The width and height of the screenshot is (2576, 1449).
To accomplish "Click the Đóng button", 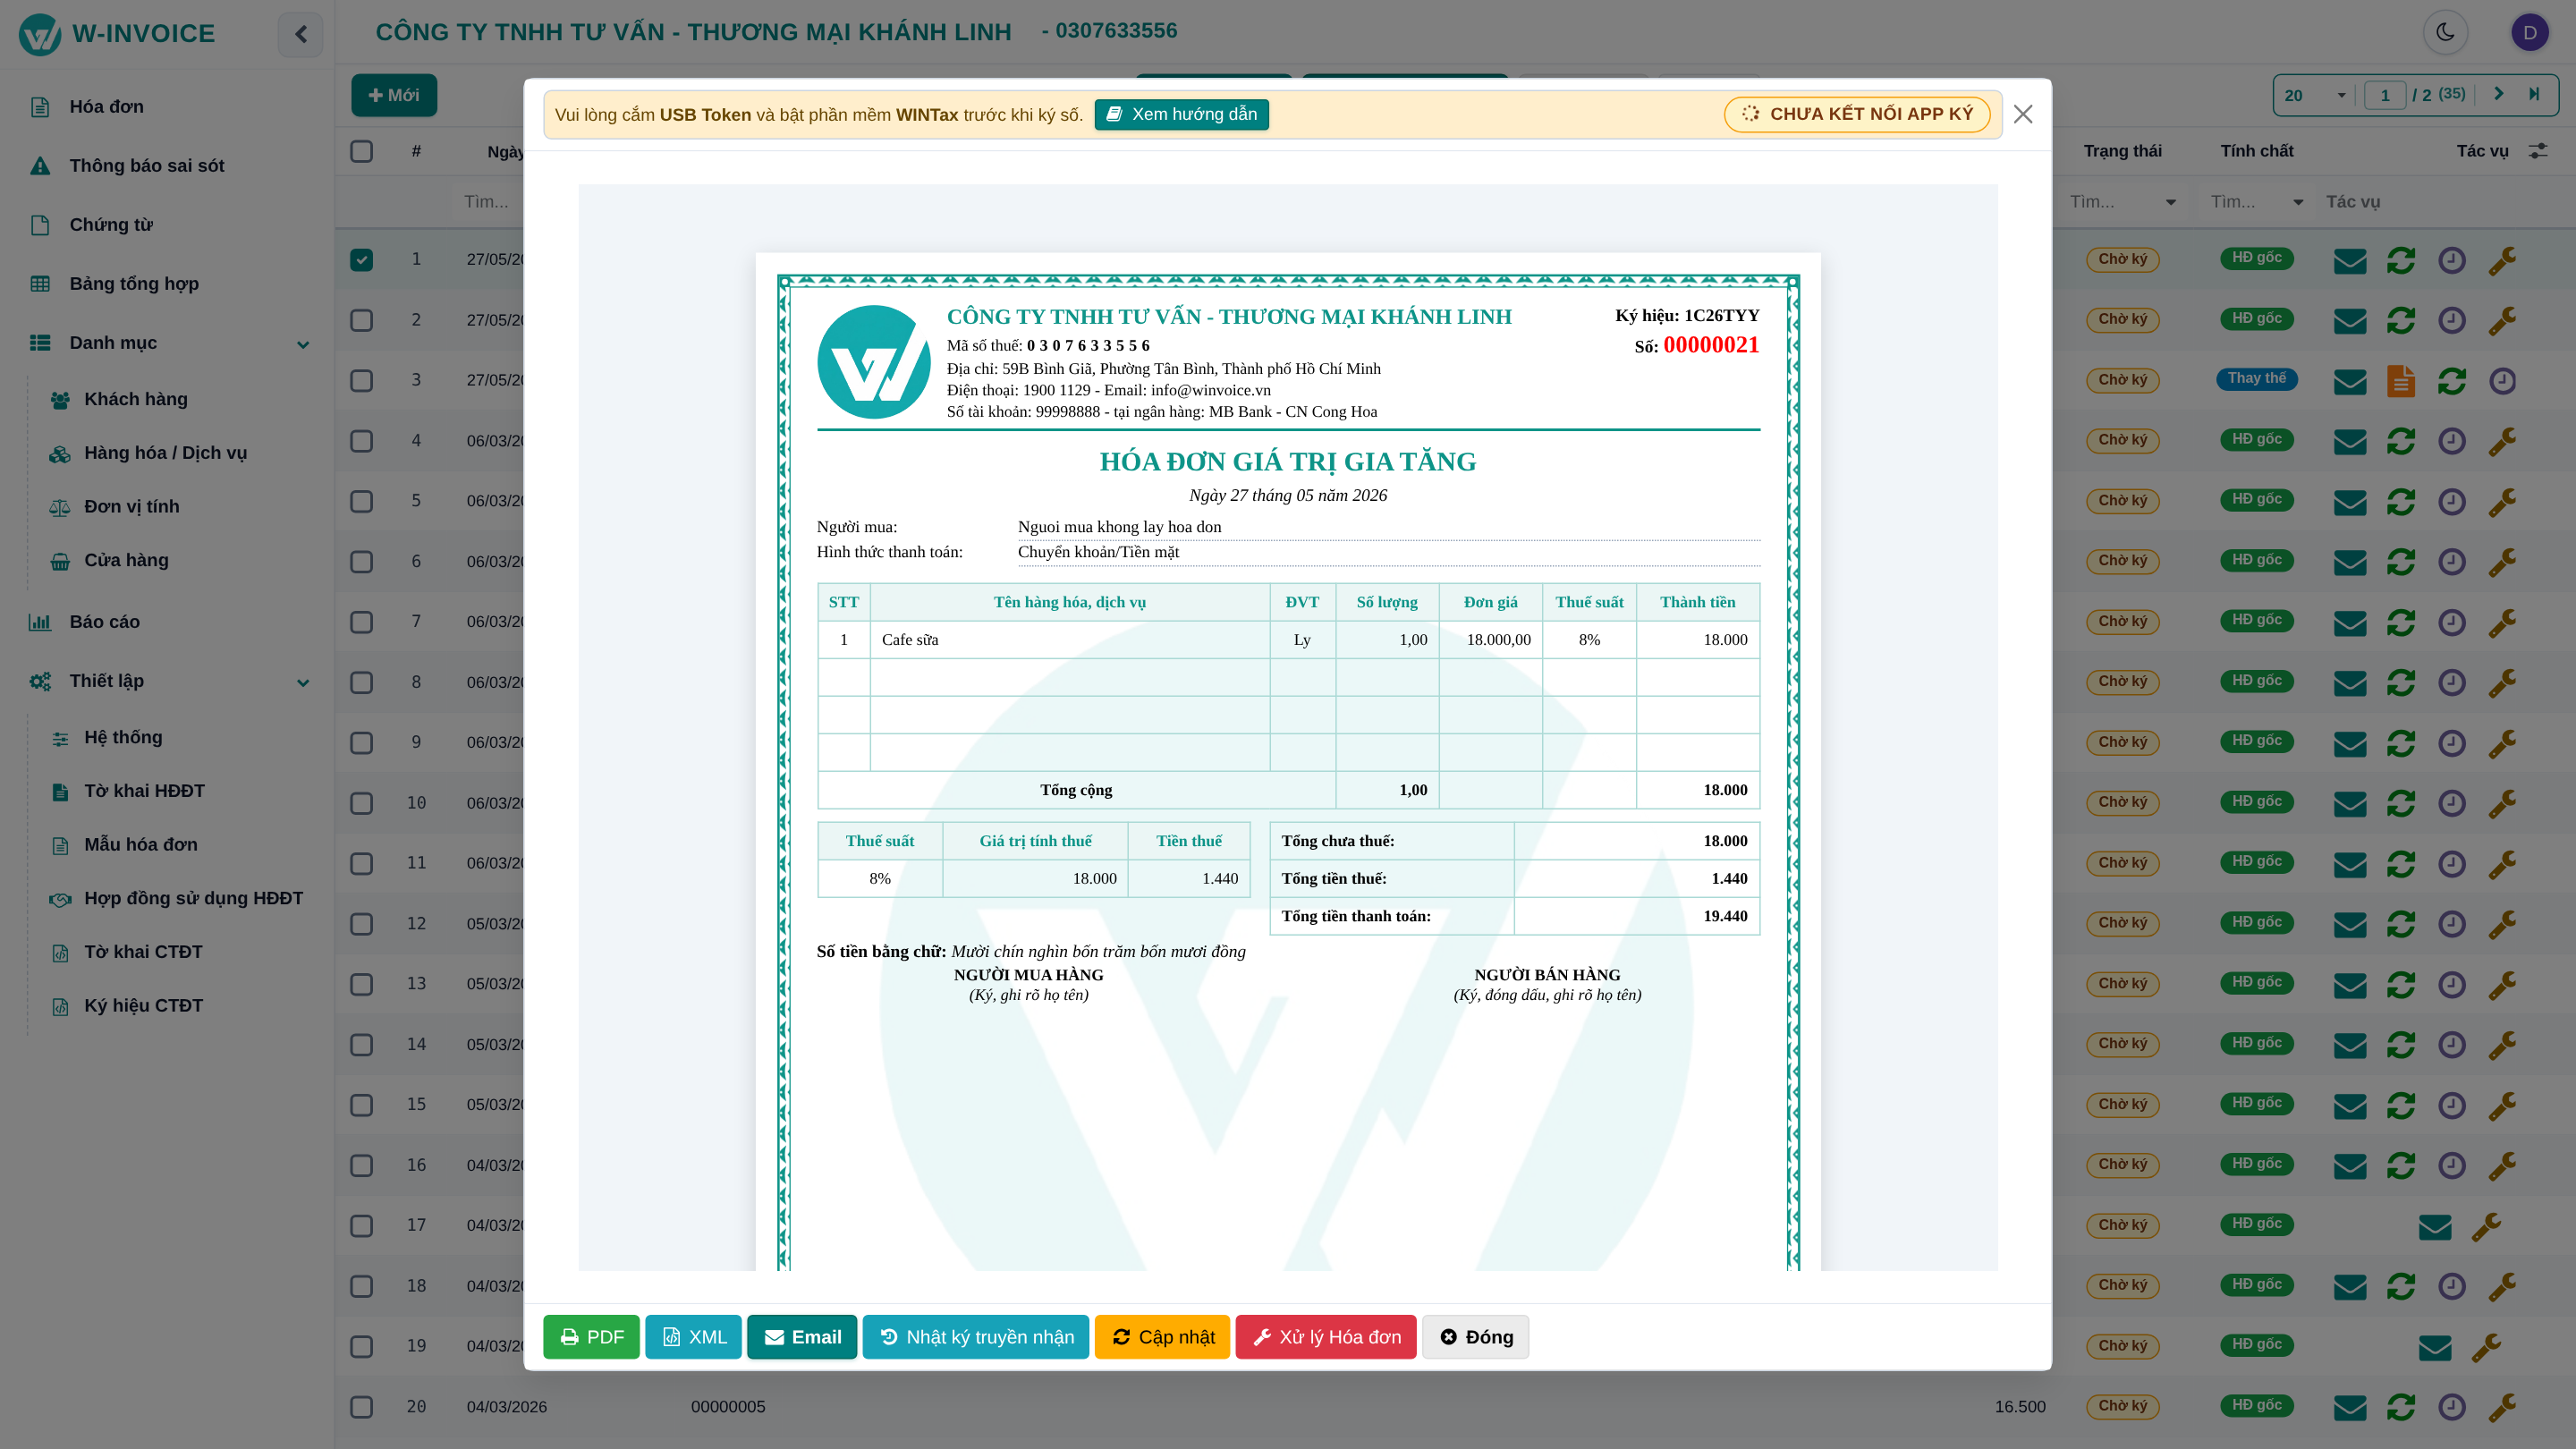I will click(x=1475, y=1337).
